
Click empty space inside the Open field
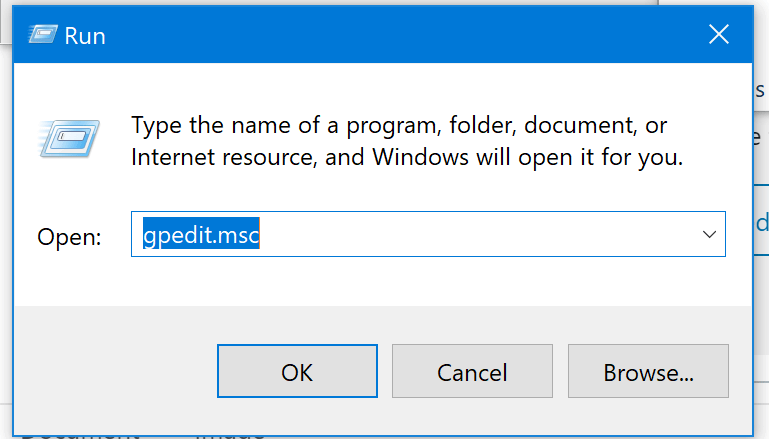tap(476, 234)
